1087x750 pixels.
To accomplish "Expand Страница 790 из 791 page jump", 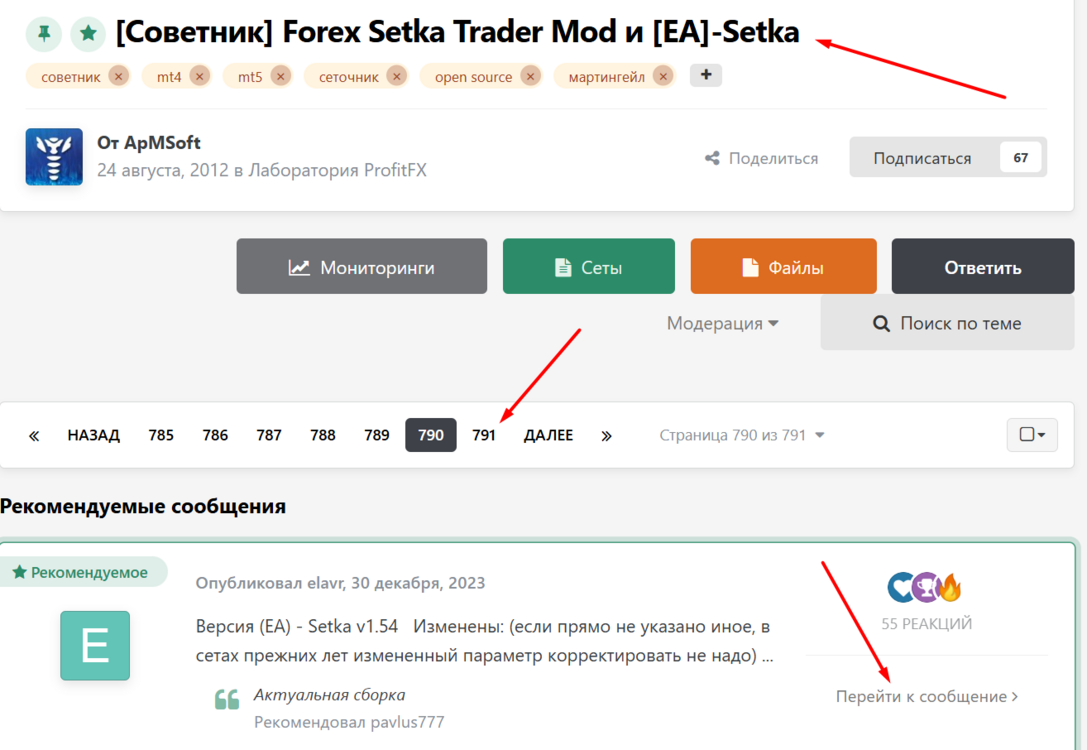I will [x=742, y=435].
